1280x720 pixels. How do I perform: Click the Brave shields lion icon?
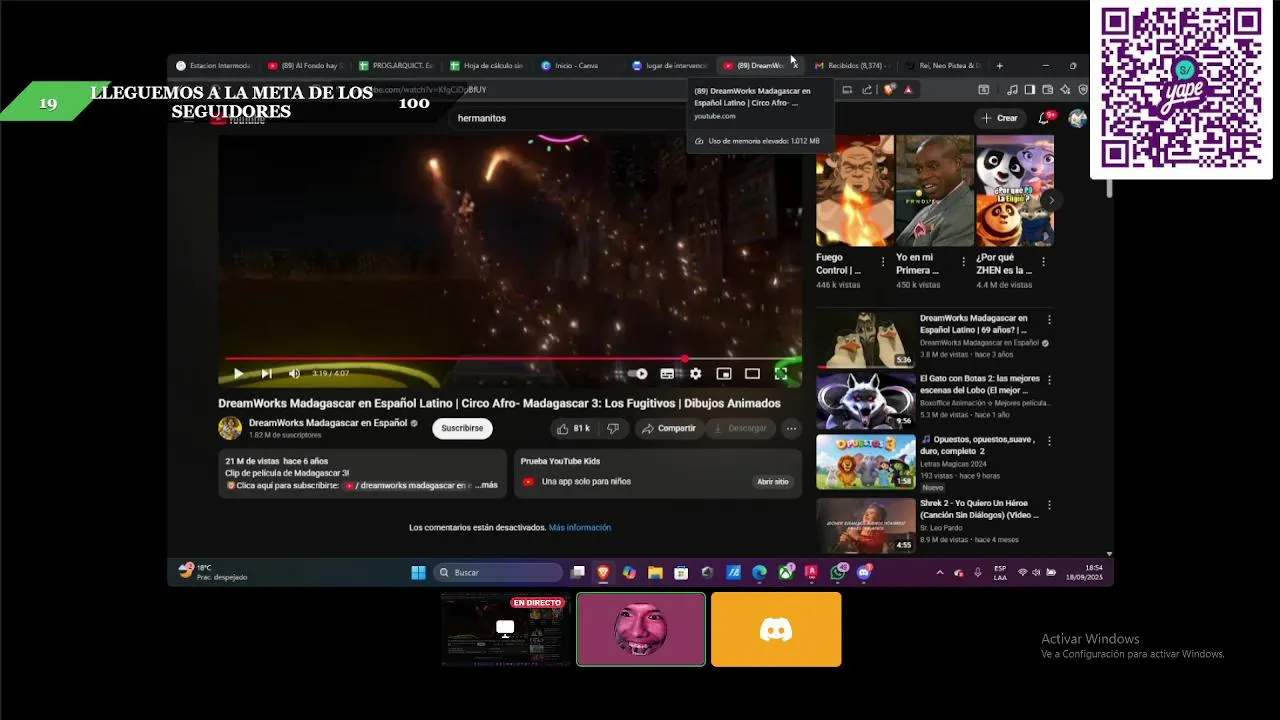point(889,90)
